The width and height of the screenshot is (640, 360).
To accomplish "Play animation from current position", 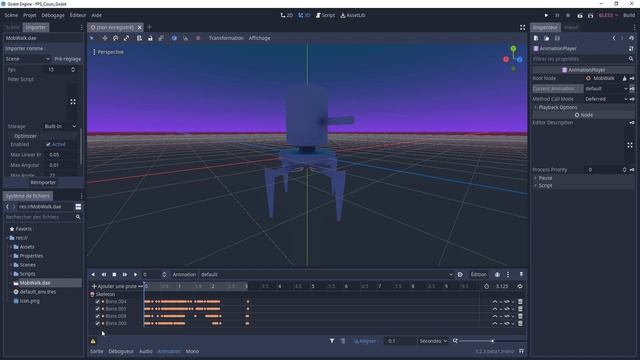I will click(x=136, y=275).
